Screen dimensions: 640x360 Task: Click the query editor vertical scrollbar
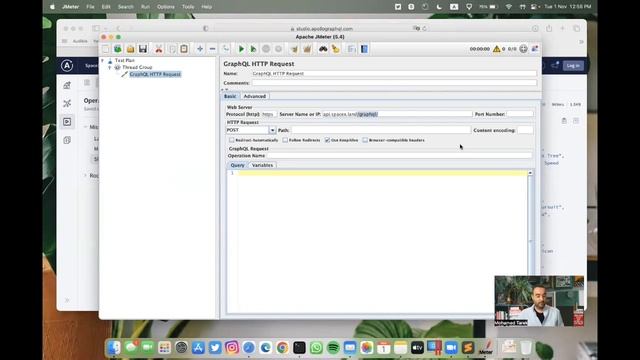[x=530, y=241]
